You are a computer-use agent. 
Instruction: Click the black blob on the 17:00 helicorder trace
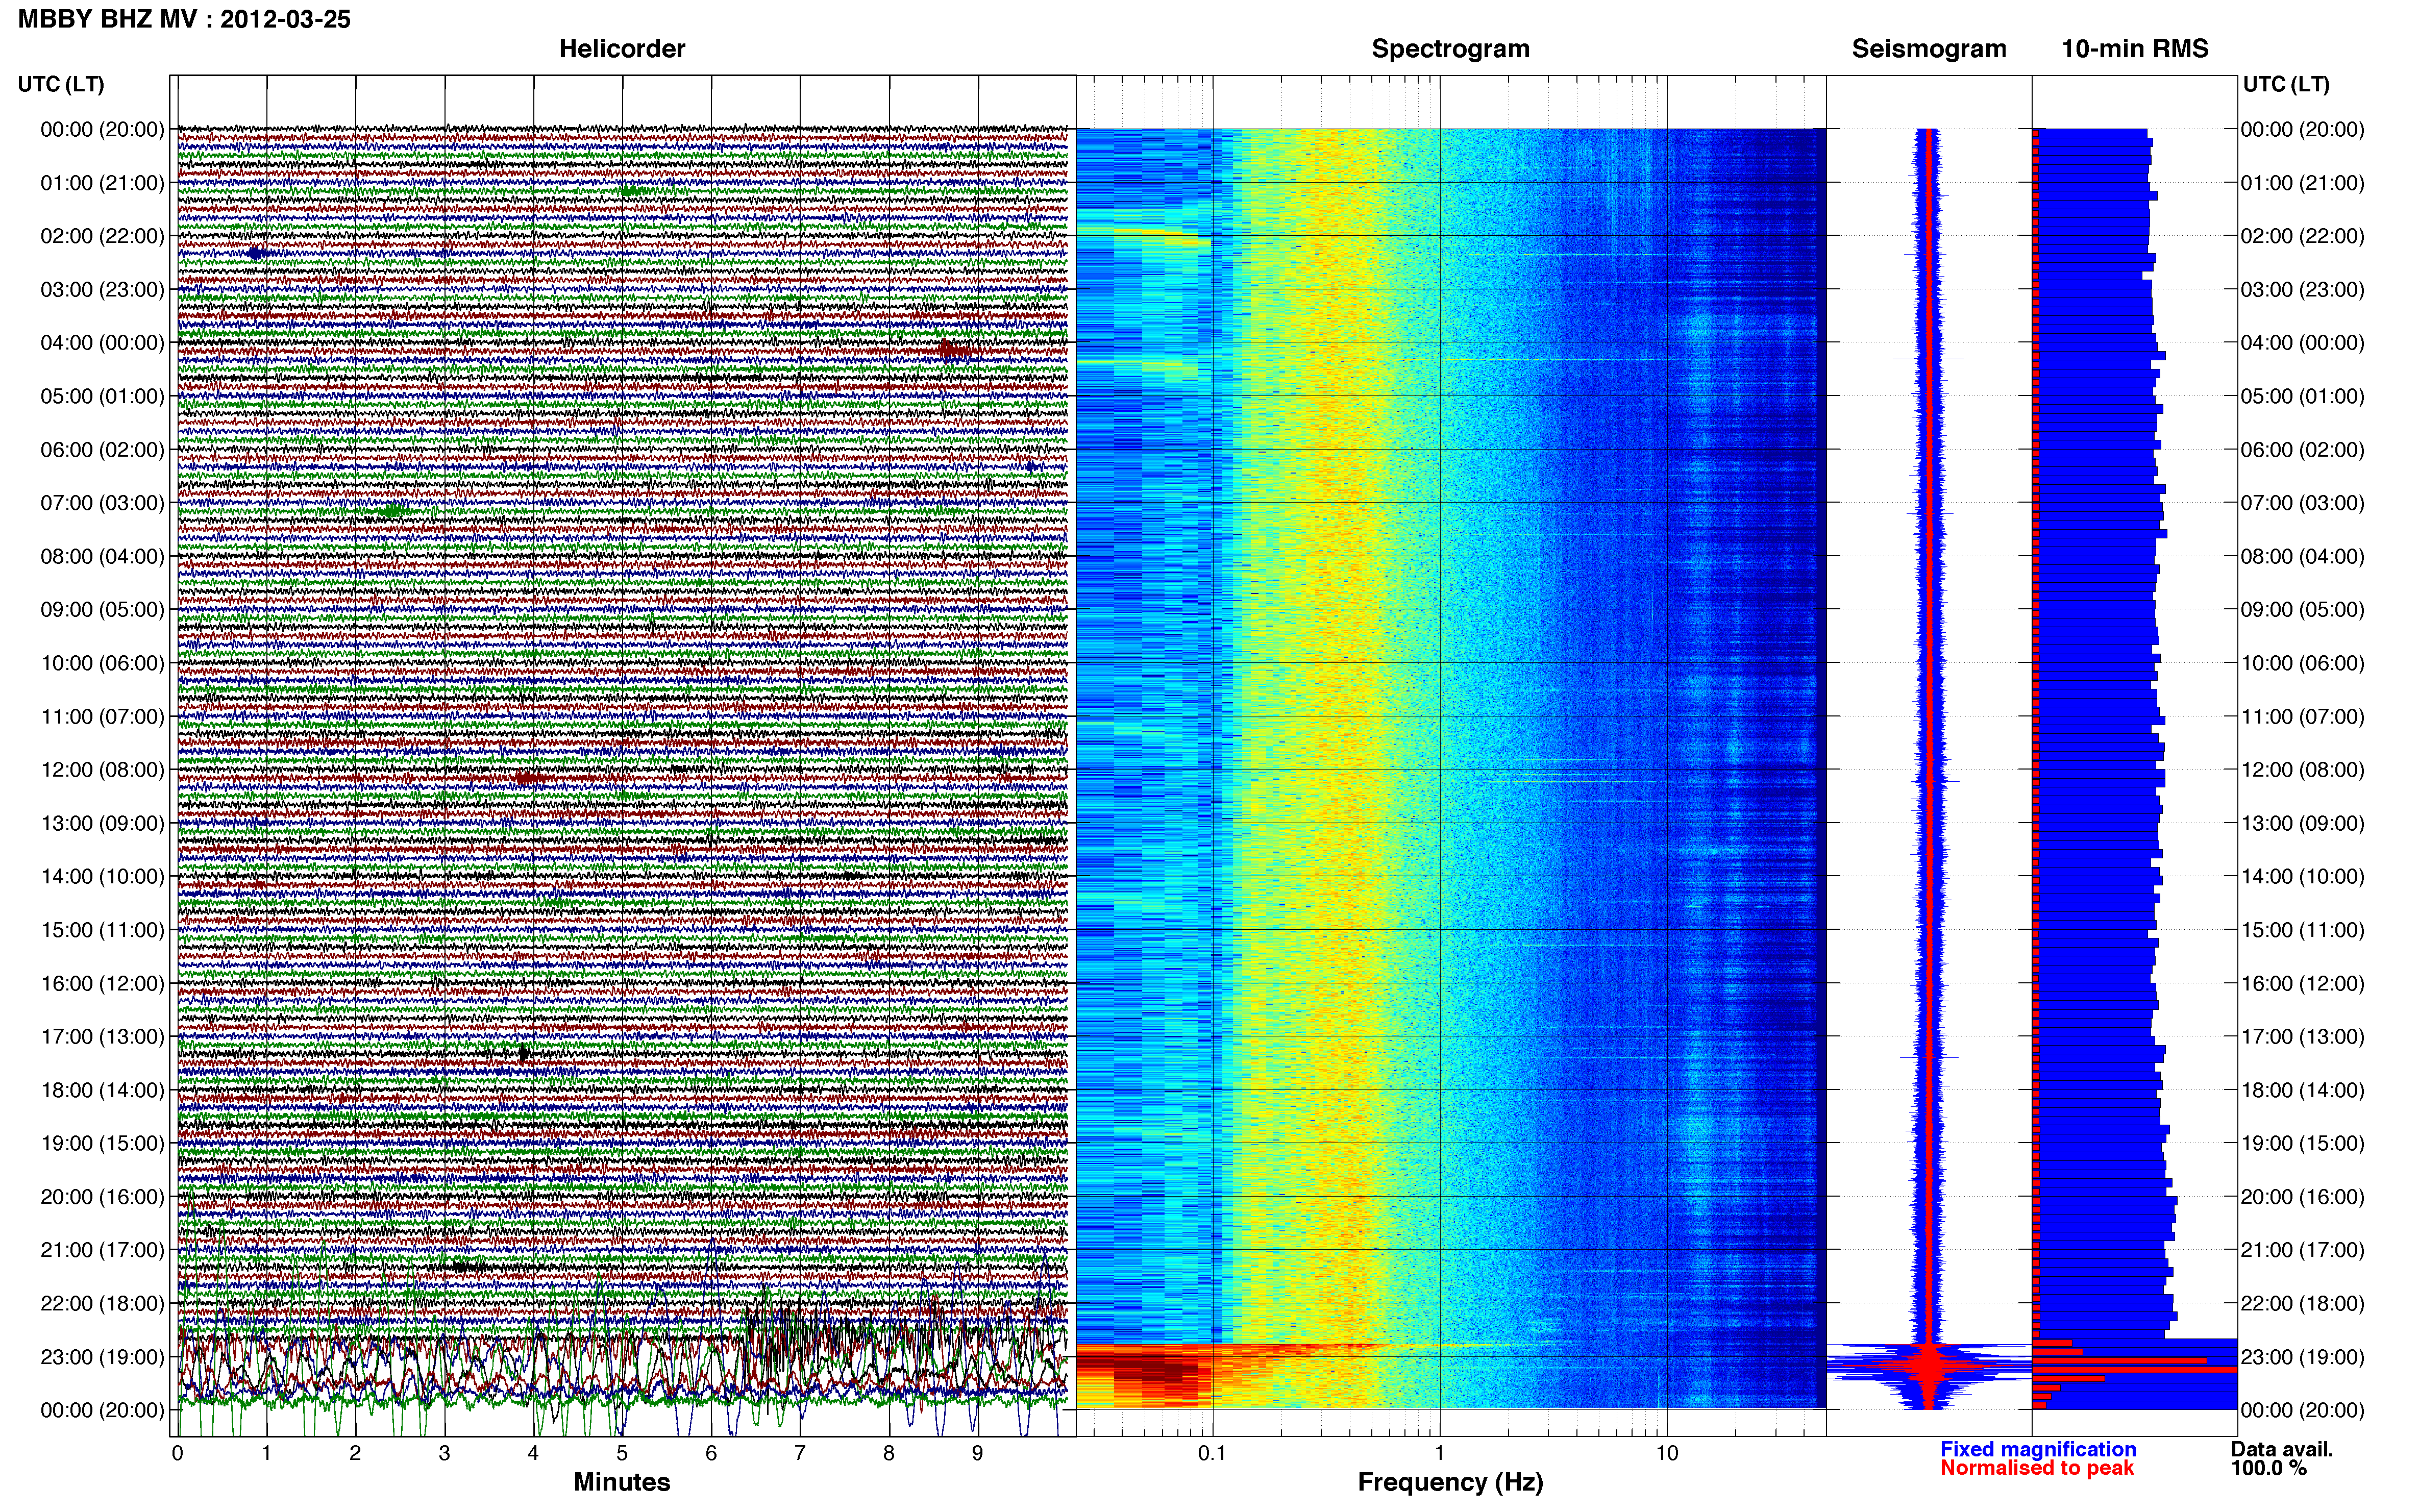[x=523, y=1053]
